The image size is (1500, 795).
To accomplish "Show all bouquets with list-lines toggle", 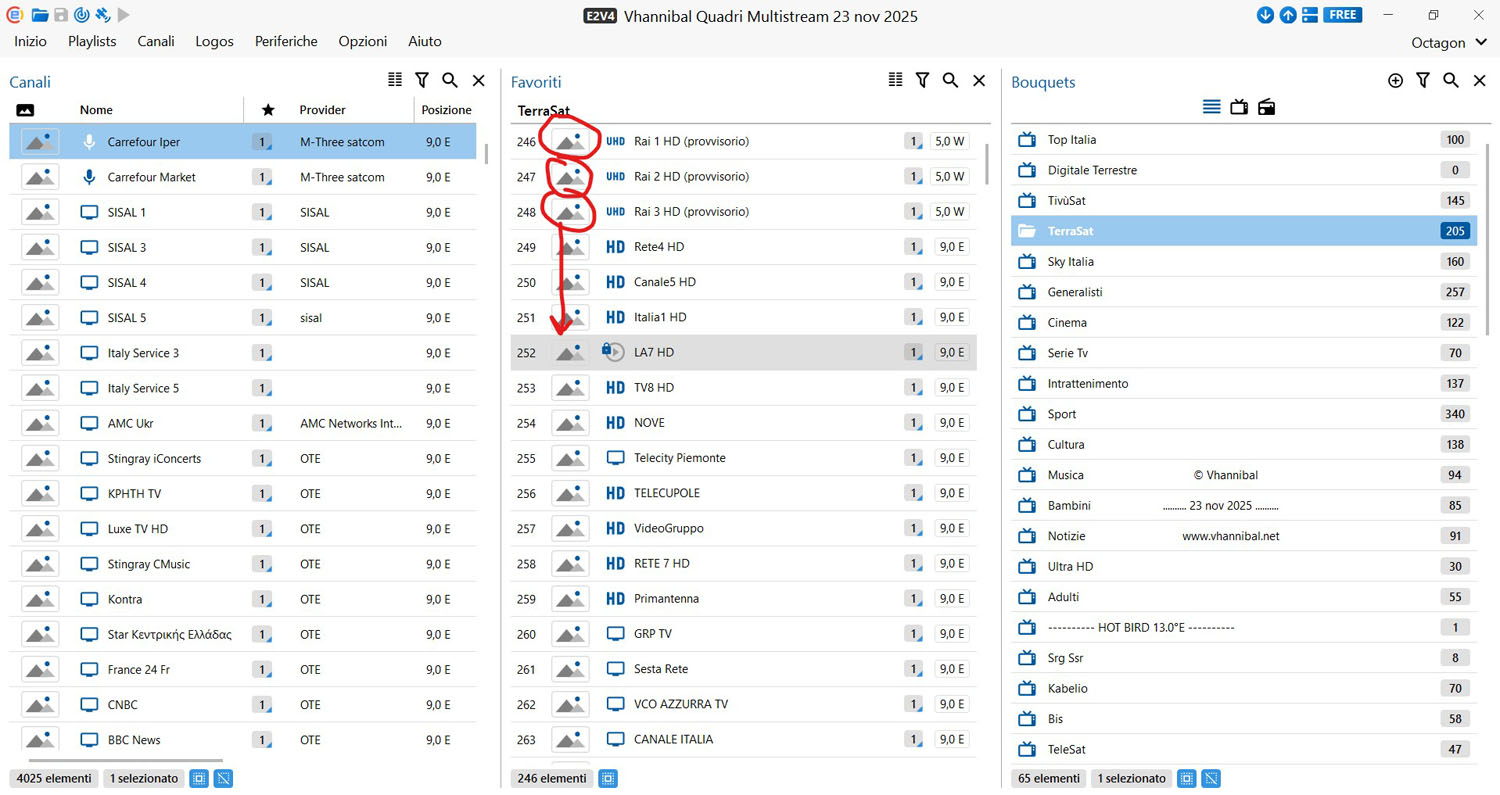I will pos(1211,107).
